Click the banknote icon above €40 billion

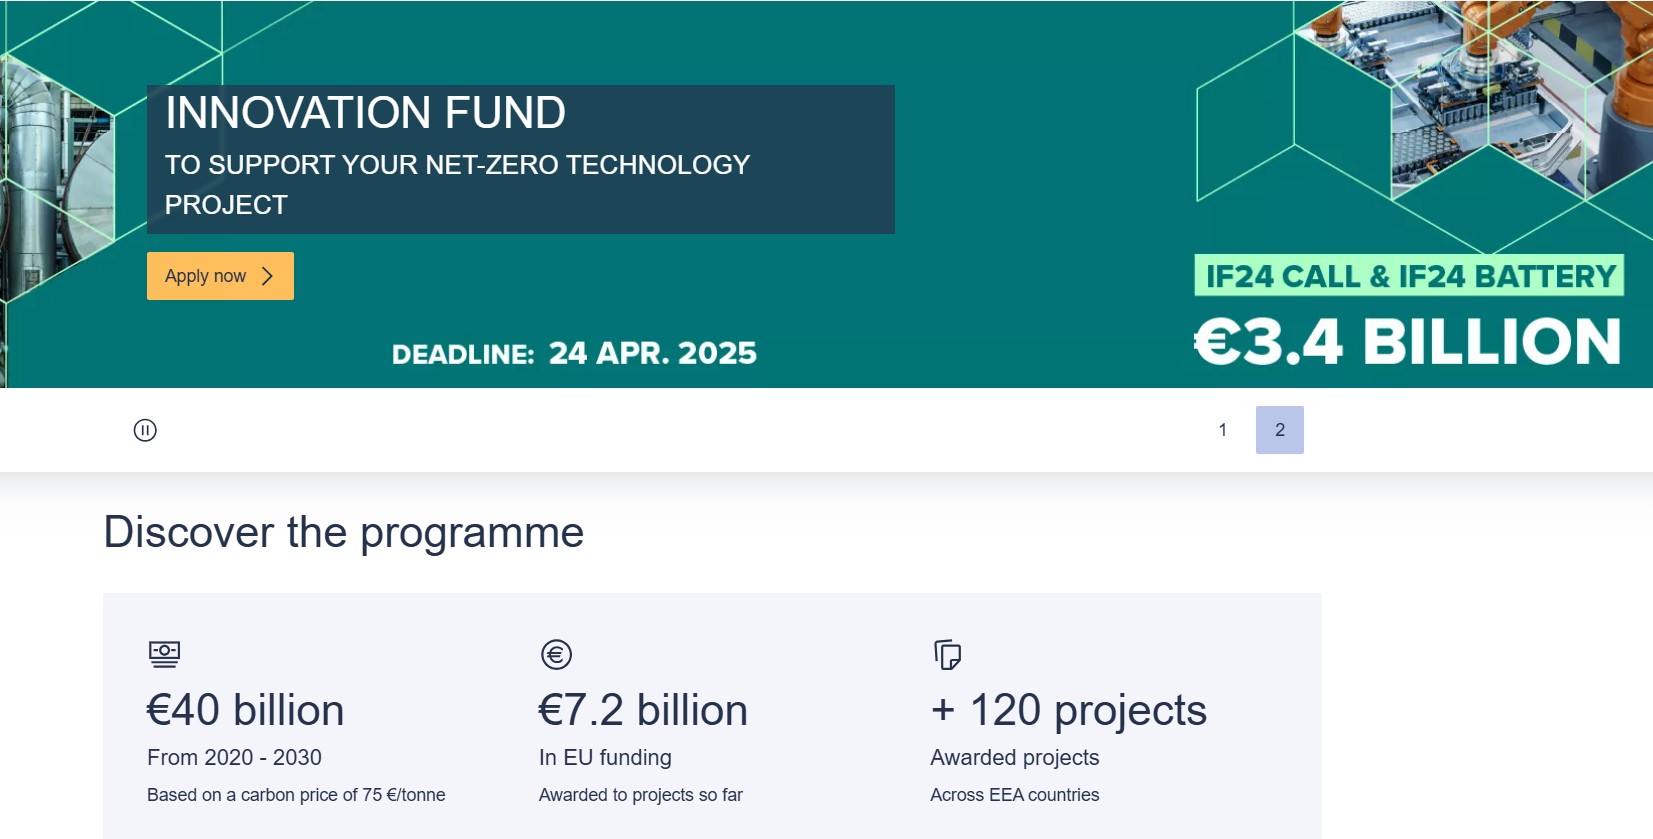click(x=164, y=655)
